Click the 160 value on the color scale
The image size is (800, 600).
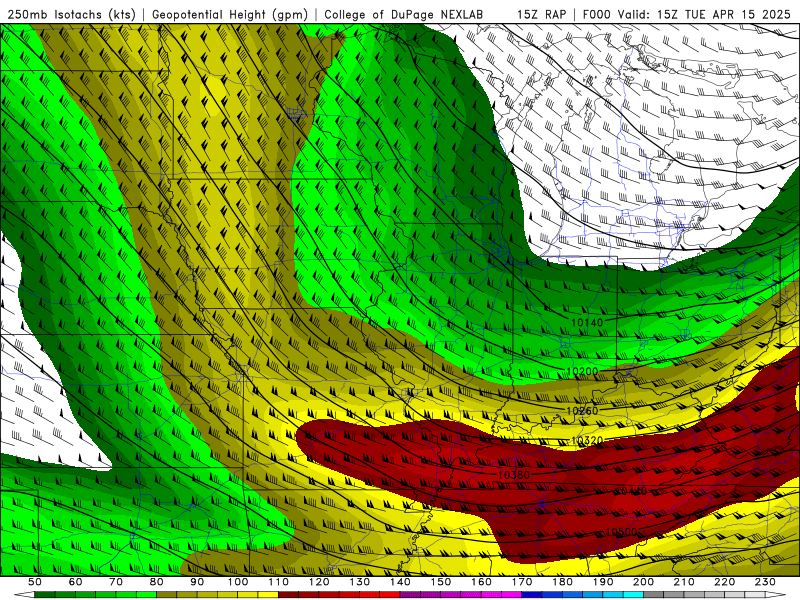481,582
